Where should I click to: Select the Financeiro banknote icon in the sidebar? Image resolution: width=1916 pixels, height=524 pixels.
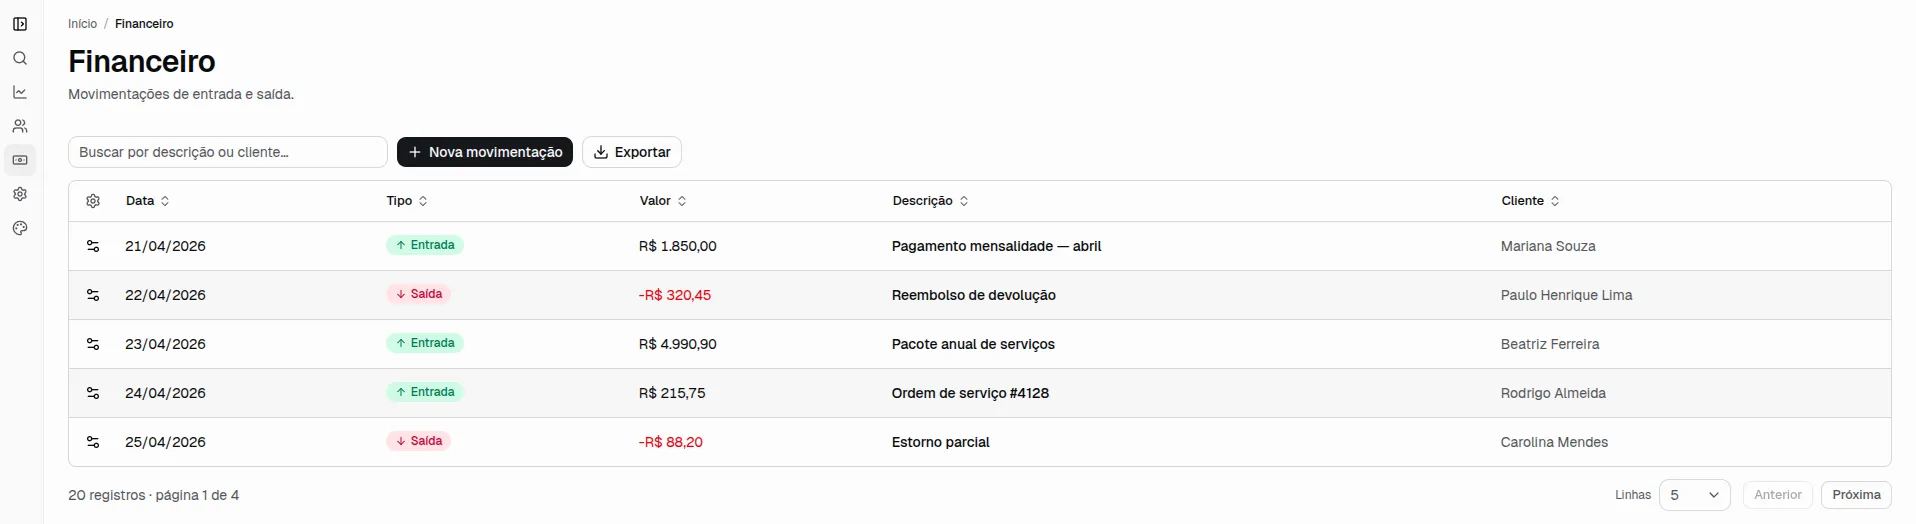20,160
